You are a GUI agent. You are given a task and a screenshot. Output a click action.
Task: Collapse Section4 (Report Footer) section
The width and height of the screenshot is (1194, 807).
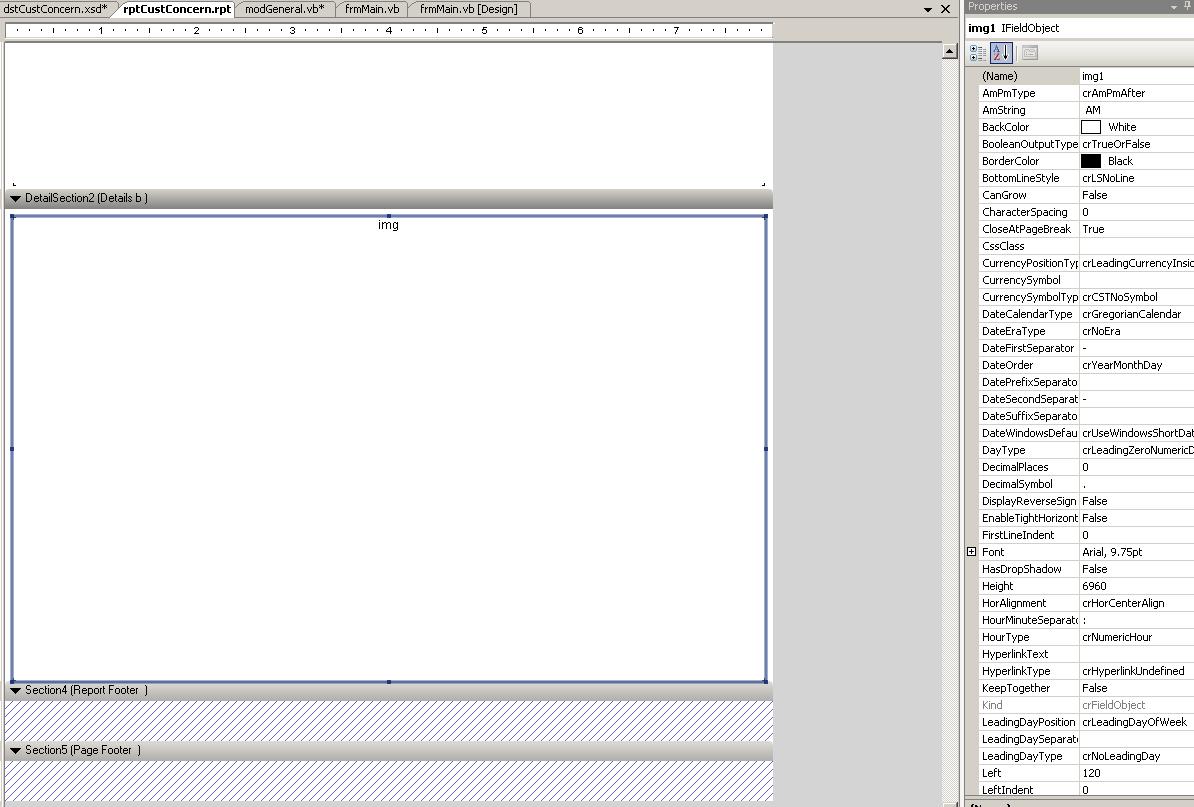pyautogui.click(x=15, y=691)
